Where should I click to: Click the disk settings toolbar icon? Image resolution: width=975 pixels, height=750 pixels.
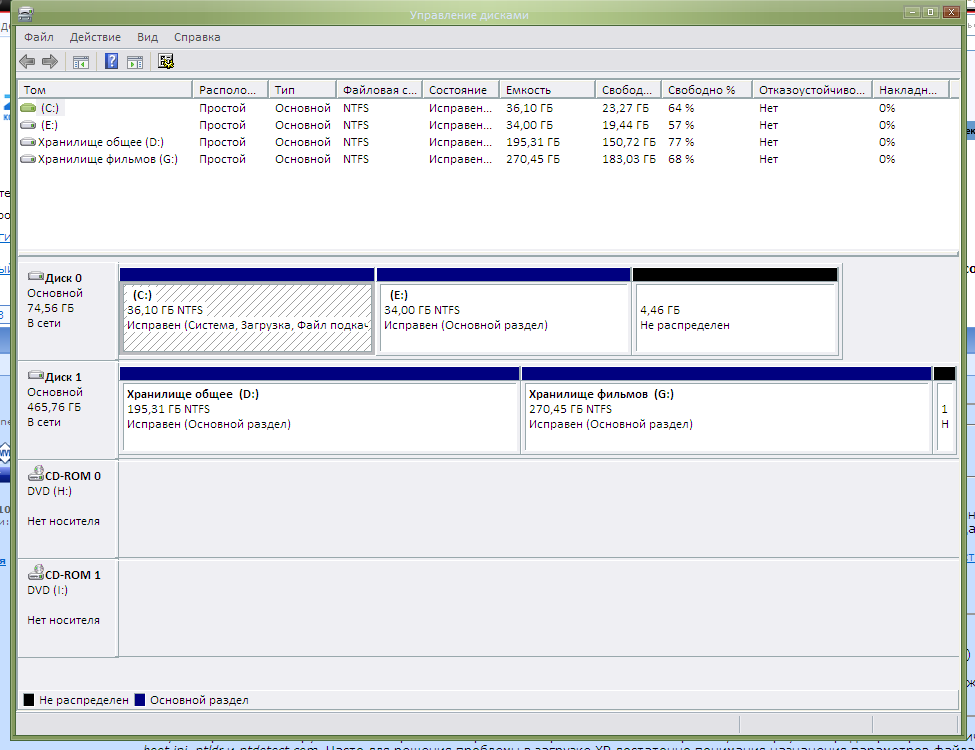166,62
